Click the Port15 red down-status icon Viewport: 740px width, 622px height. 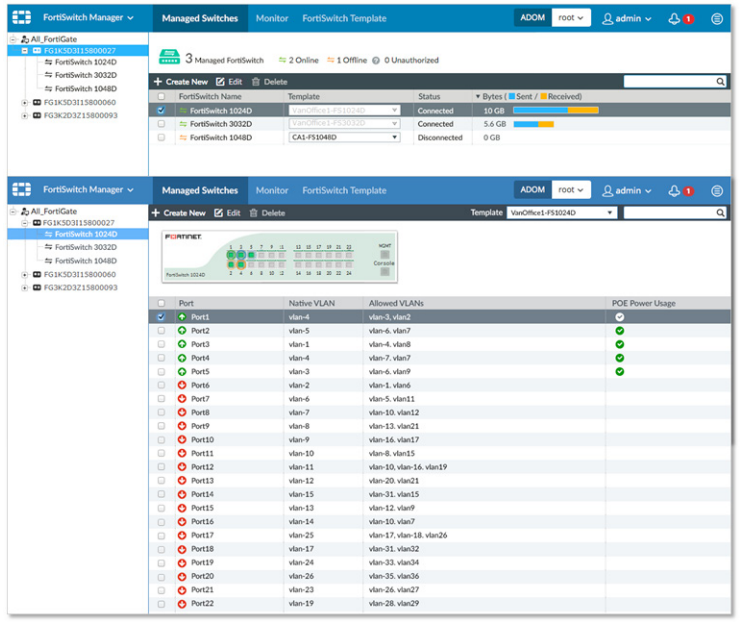point(182,508)
